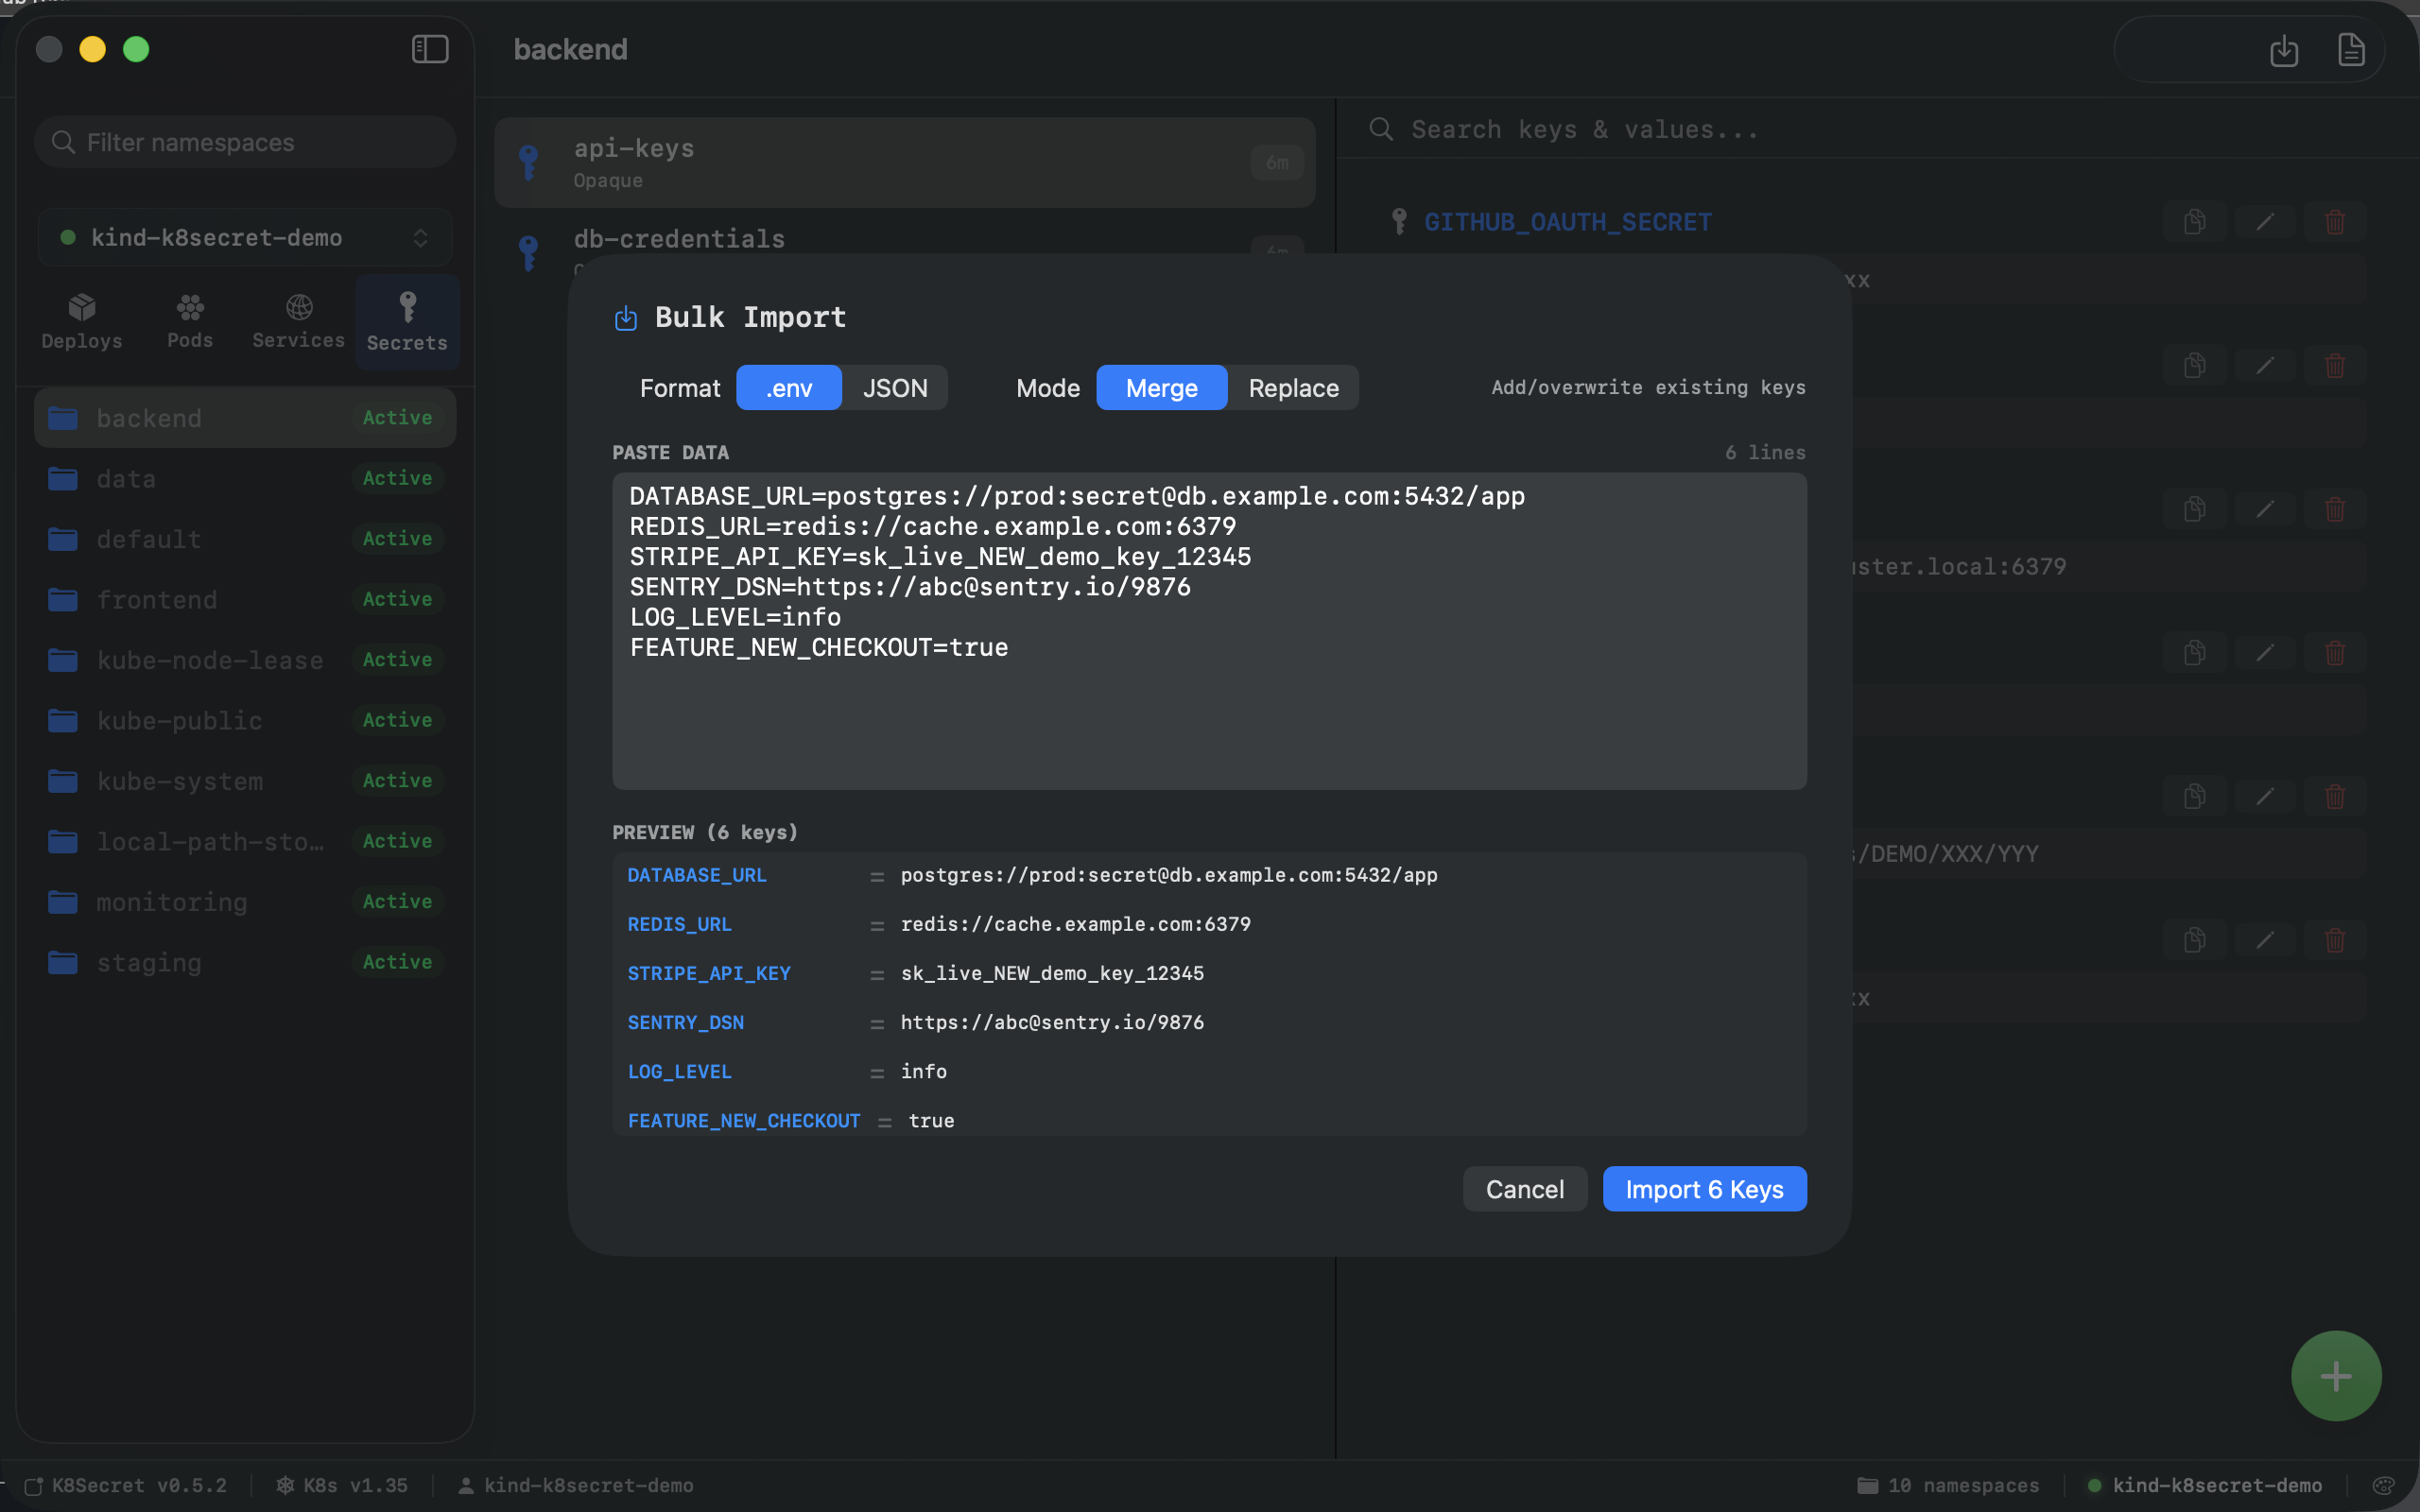
Task: Click the db-credentials key icon
Action: click(x=528, y=252)
